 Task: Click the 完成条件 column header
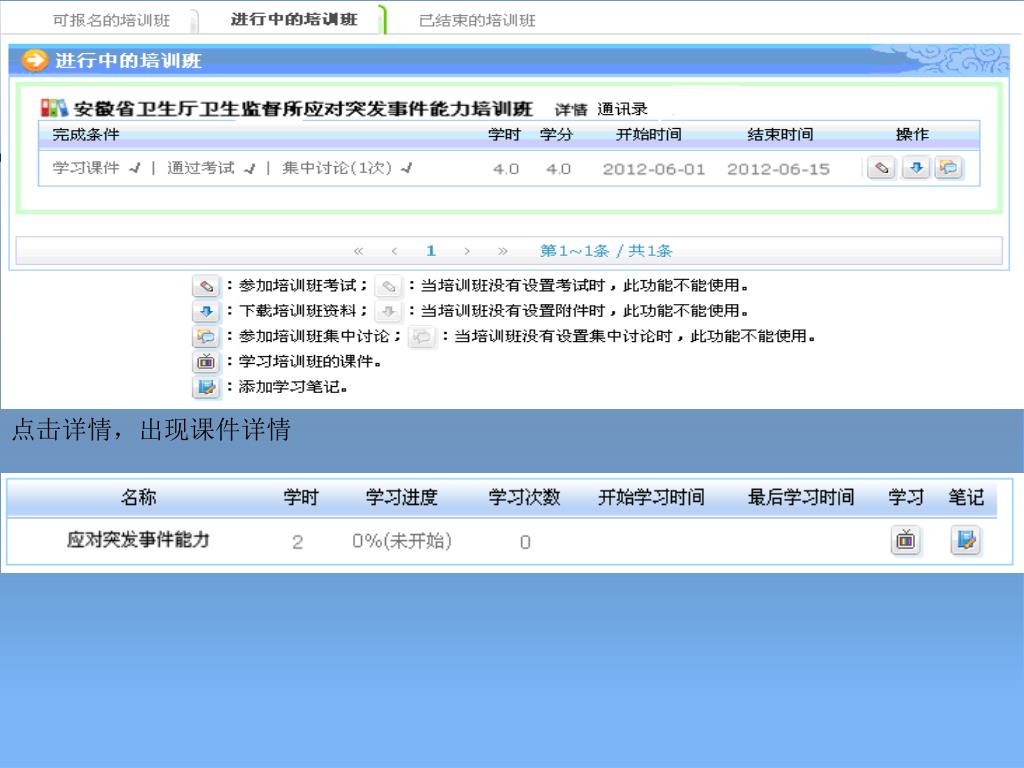[86, 135]
